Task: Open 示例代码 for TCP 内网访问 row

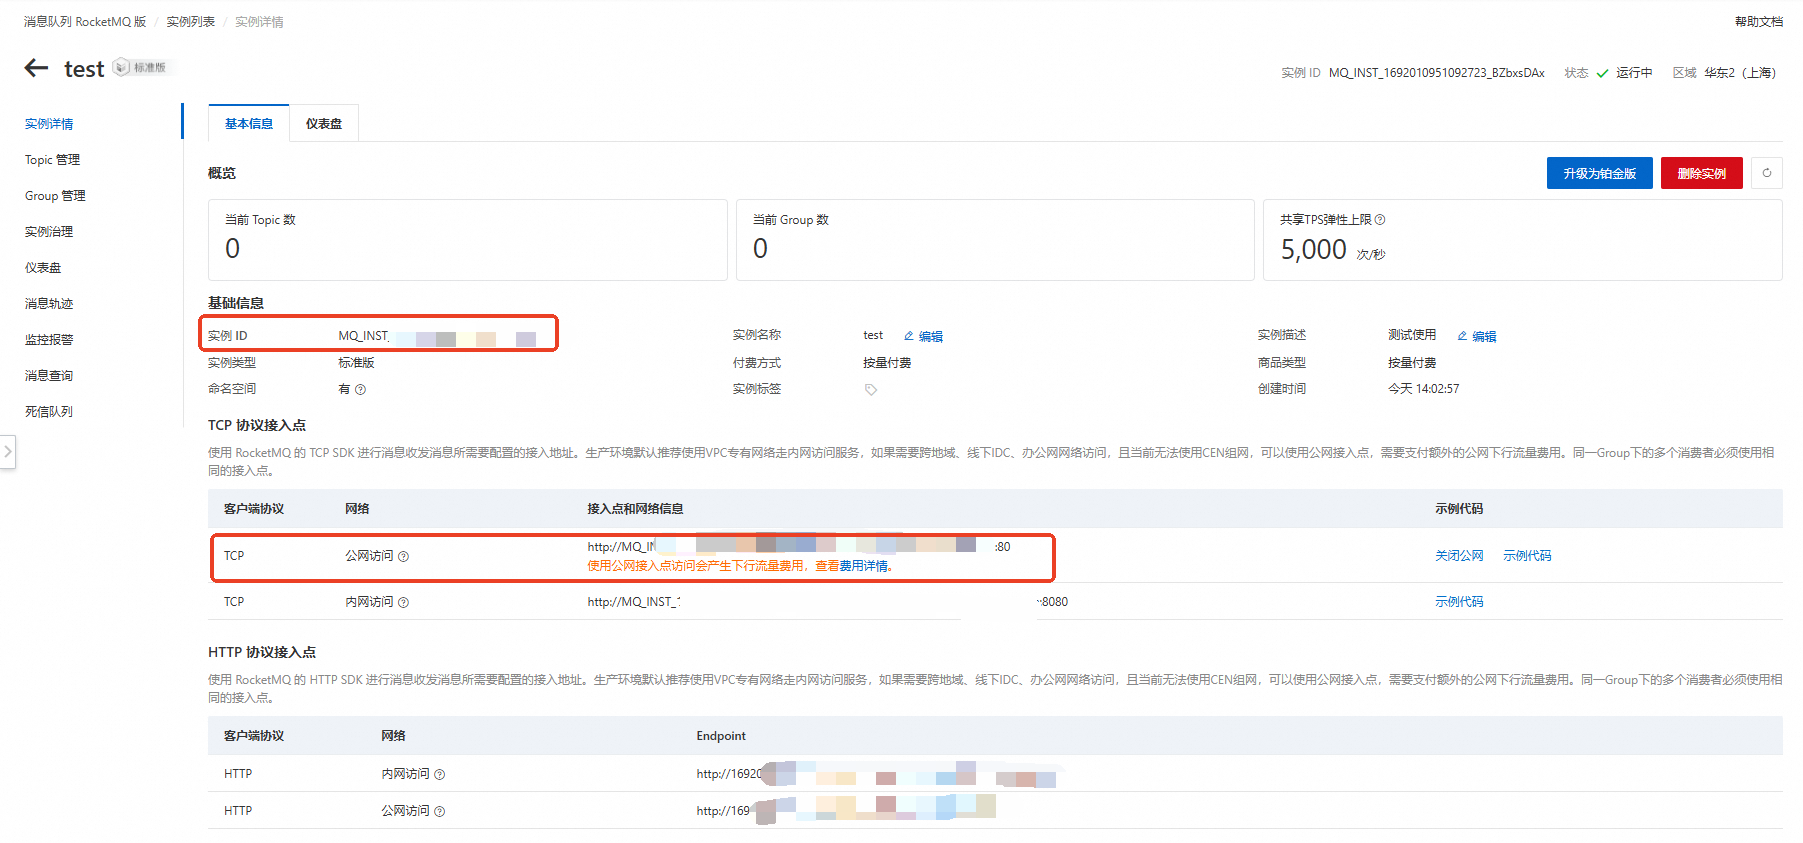Action: coord(1459,602)
